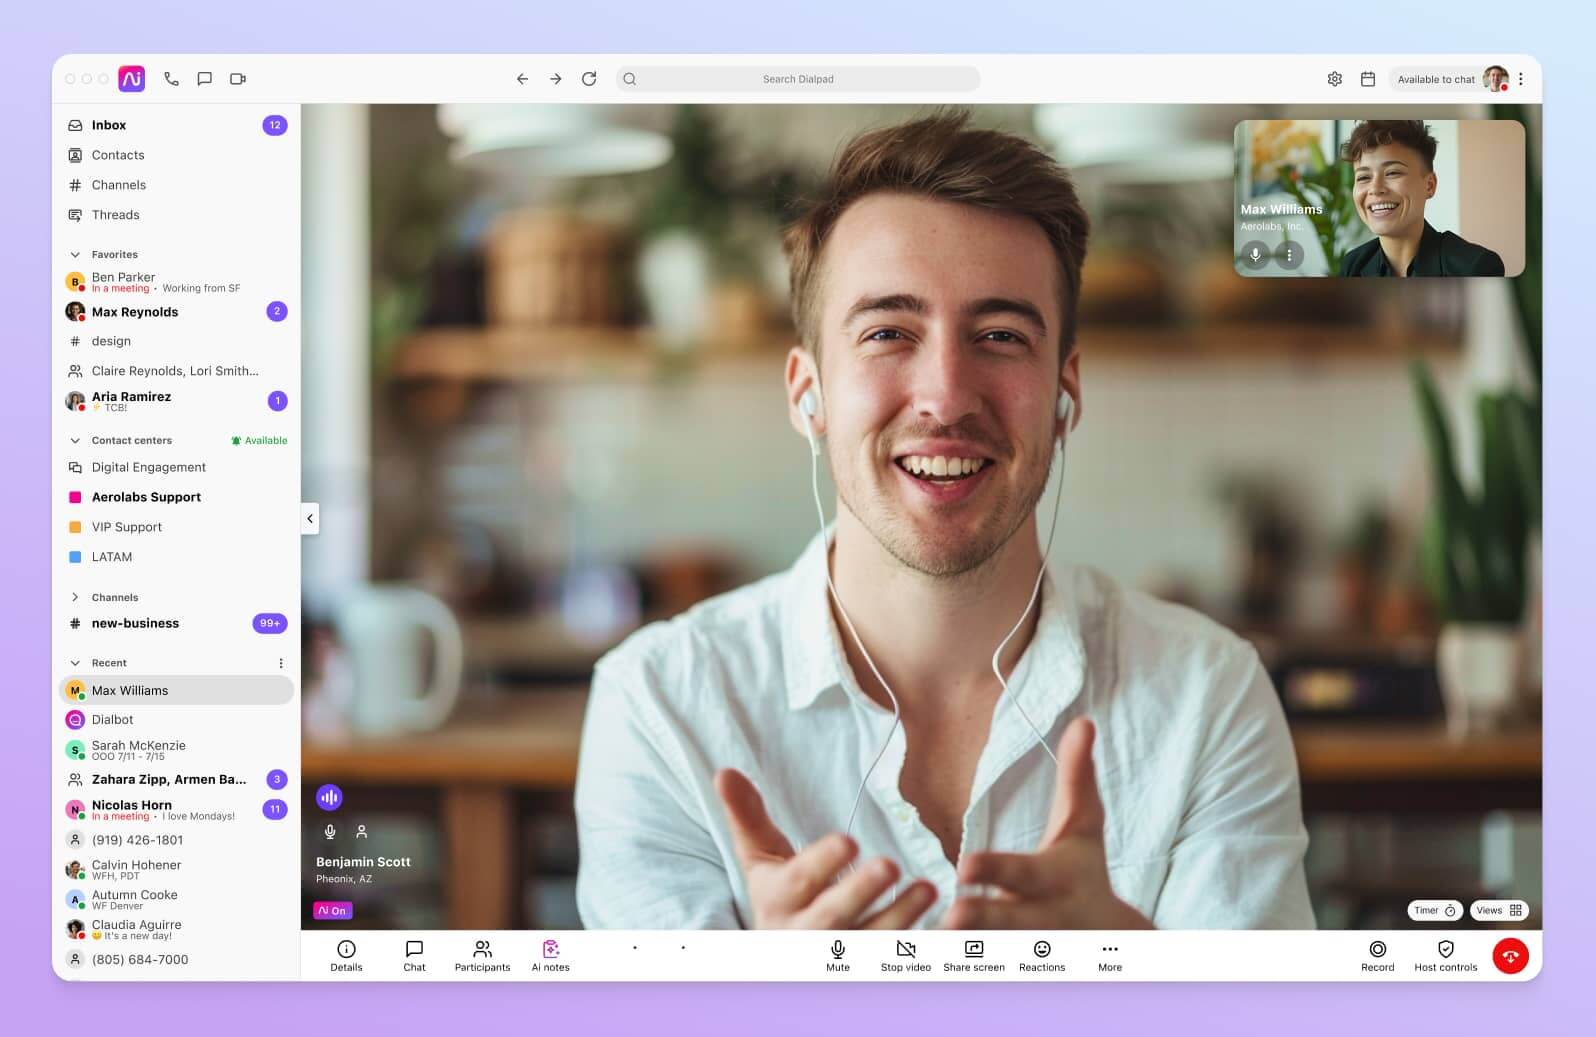Collapse the Favorites section
This screenshot has width=1596, height=1037.
click(75, 255)
